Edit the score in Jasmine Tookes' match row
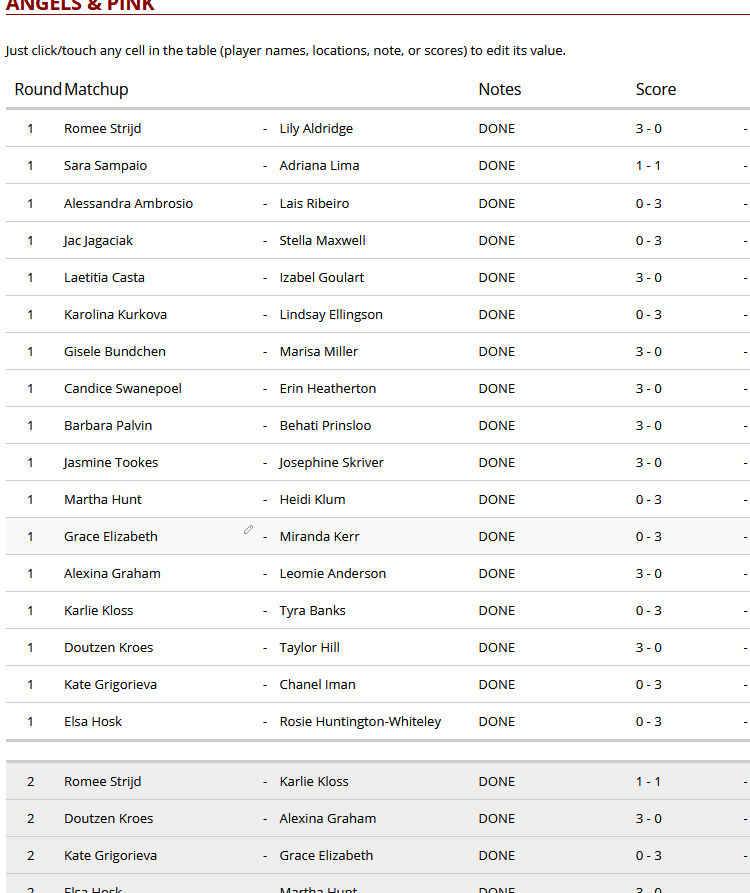Screen dimensions: 750x893 click(x=648, y=462)
